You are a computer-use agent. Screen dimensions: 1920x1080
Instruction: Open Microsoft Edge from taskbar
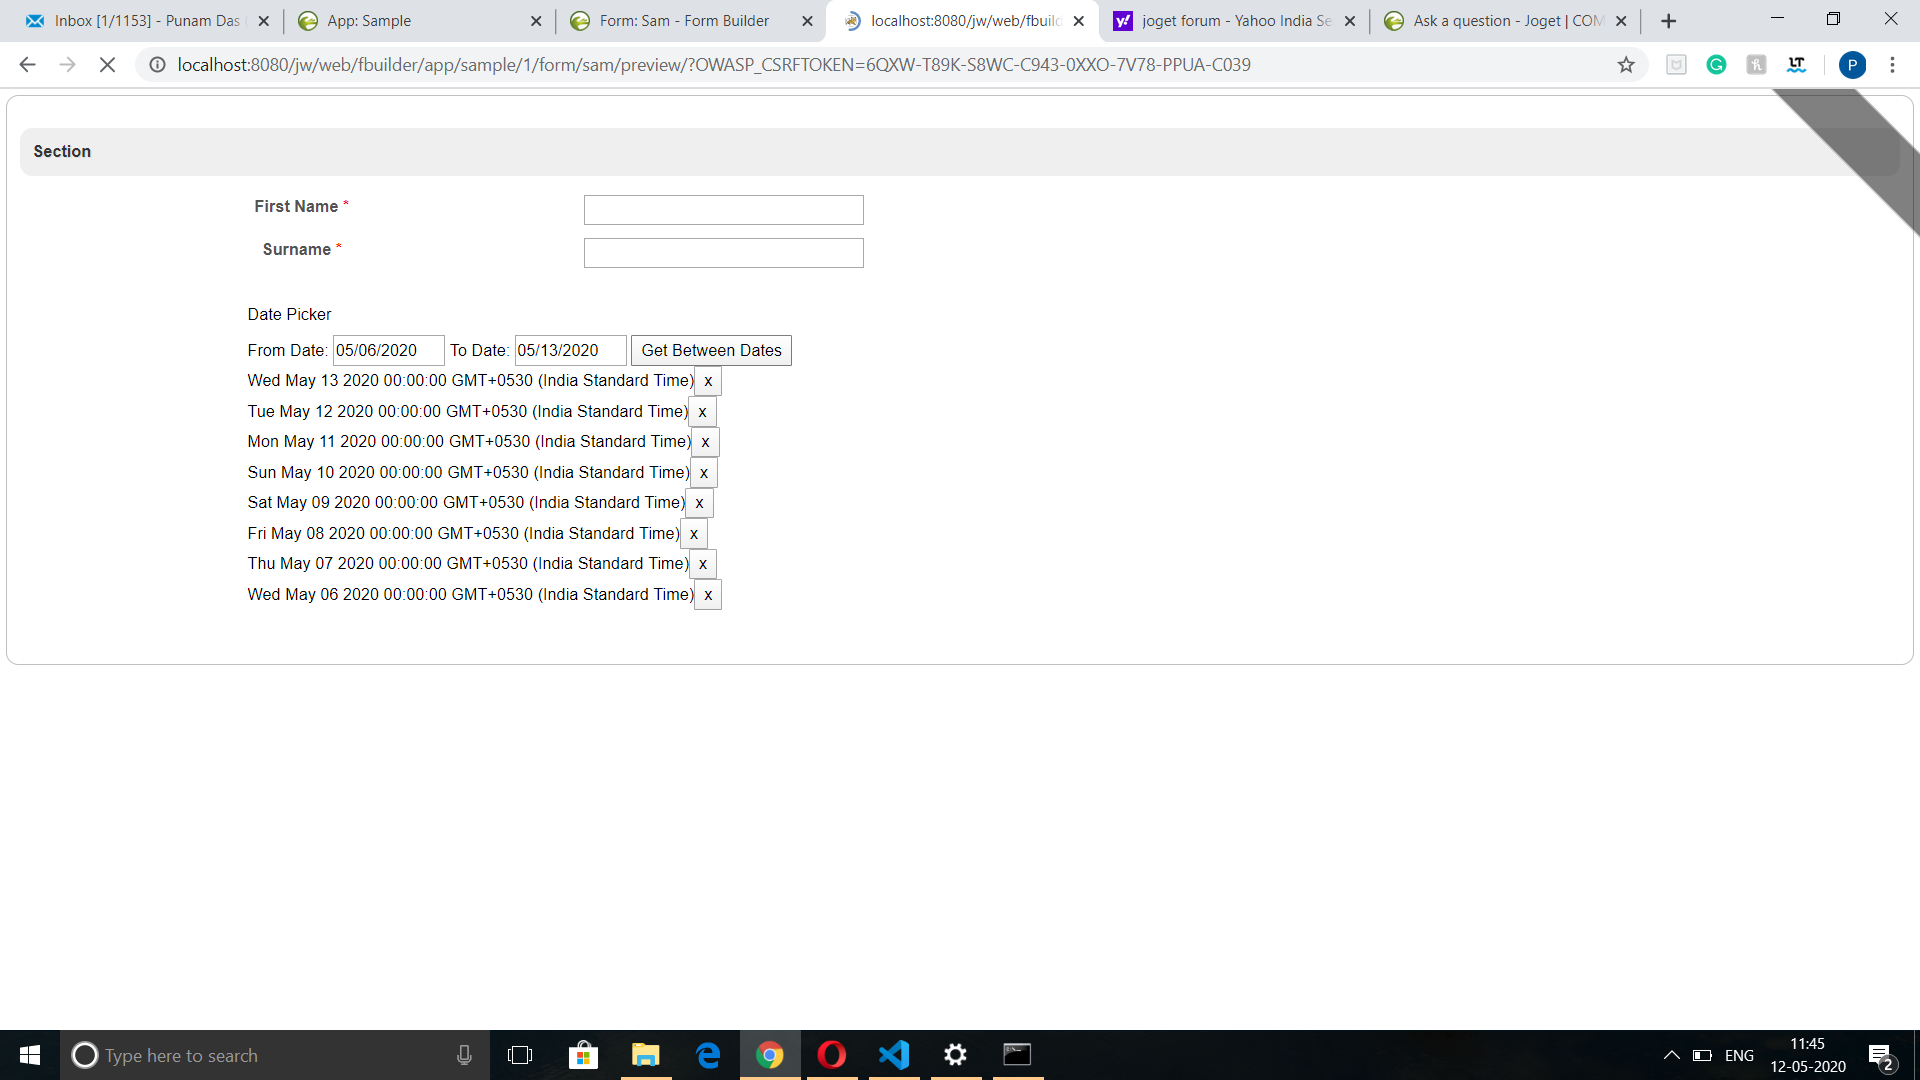(x=708, y=1055)
